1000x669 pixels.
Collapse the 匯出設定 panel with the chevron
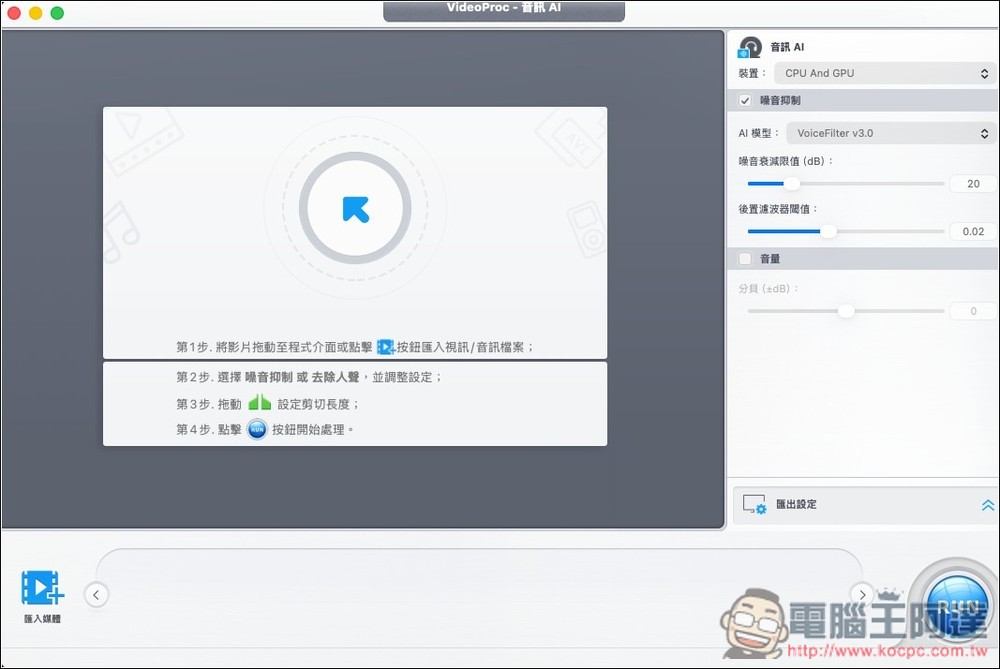click(x=987, y=504)
